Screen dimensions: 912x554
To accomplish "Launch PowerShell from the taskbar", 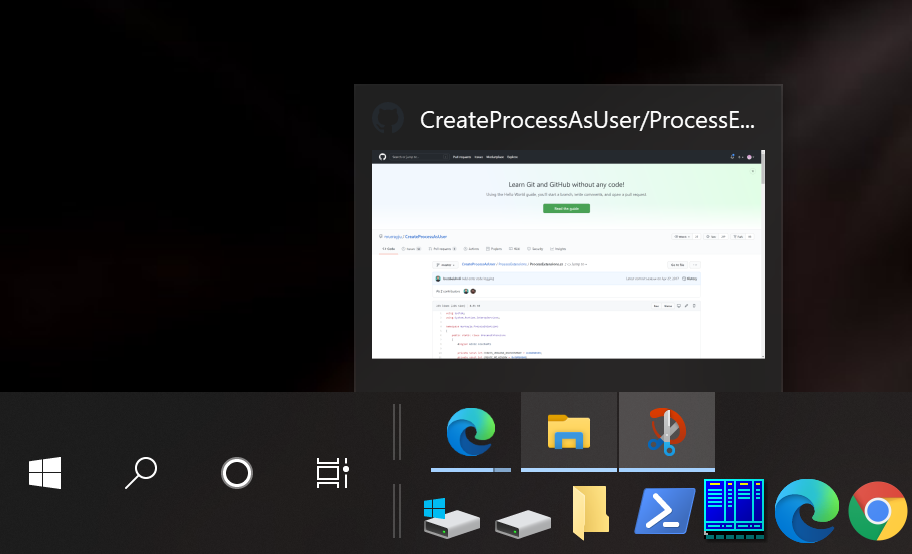I will (x=664, y=511).
